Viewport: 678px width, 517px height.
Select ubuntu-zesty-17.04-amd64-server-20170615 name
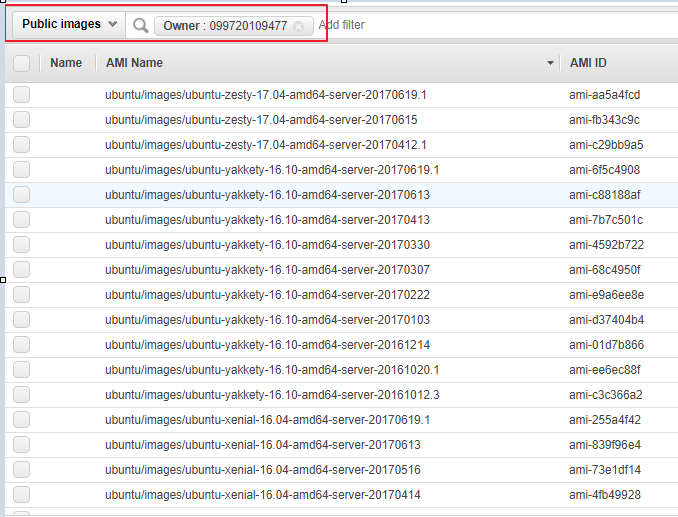click(261, 120)
